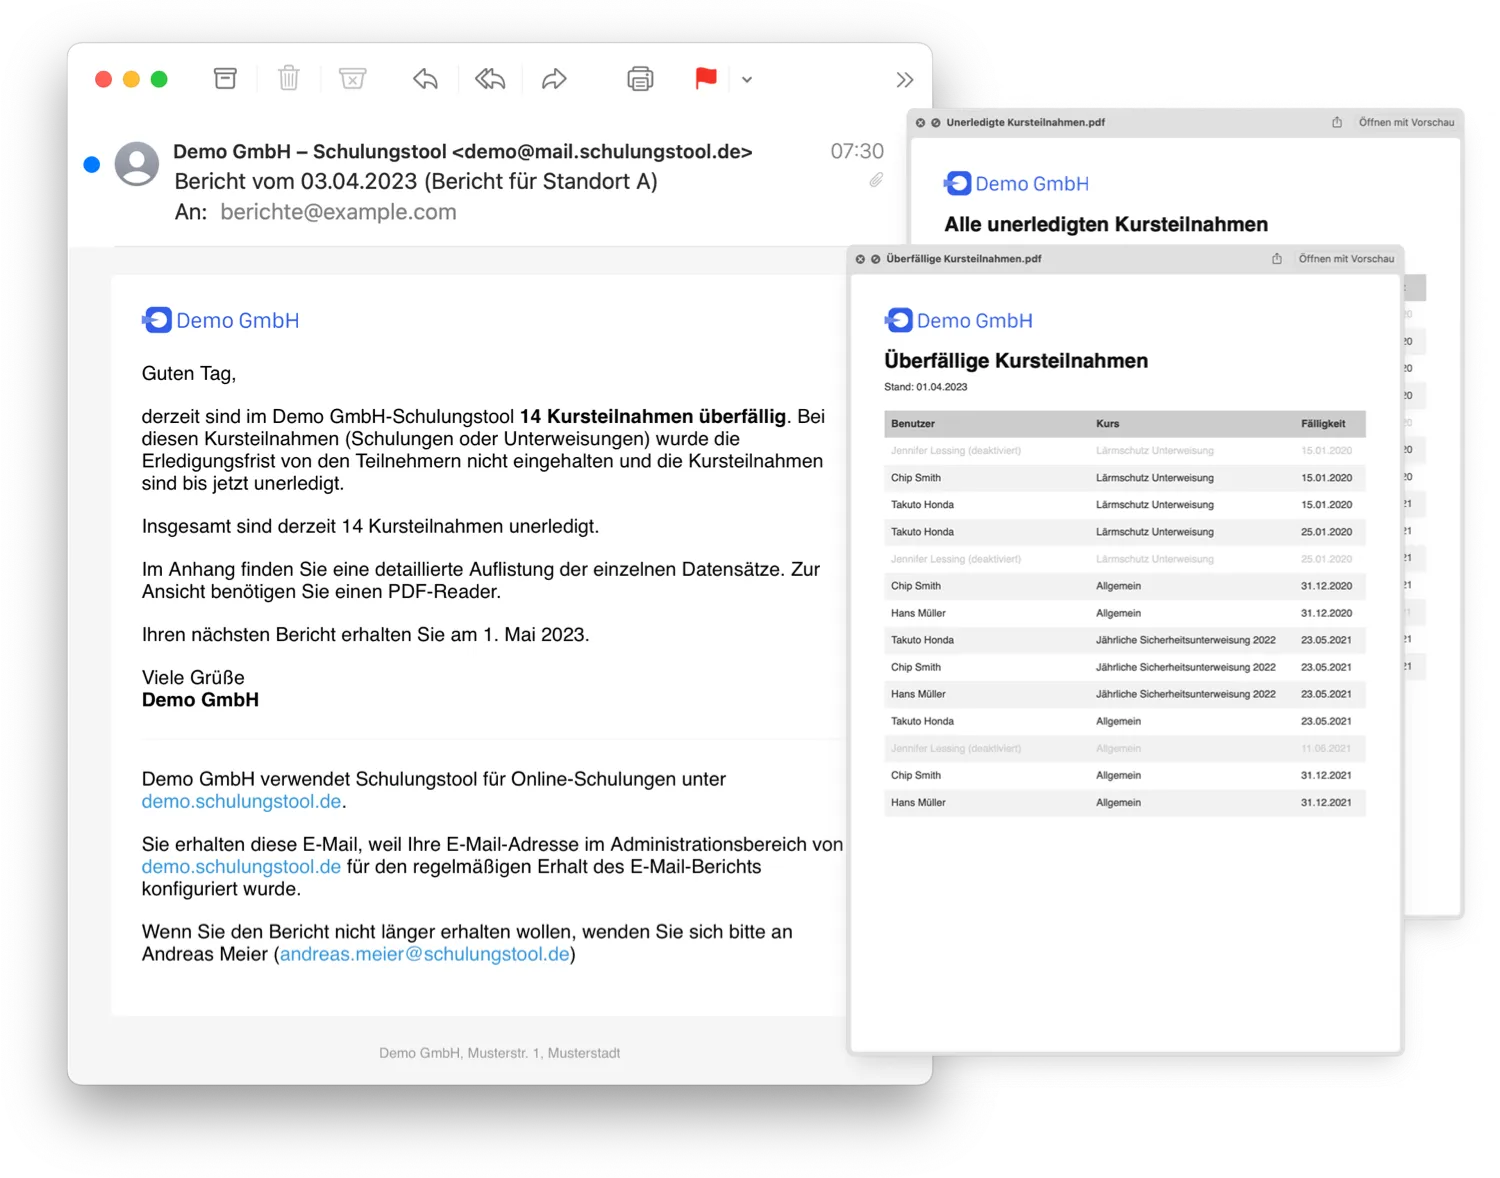
Task: Reply all with the double arrow icon
Action: pyautogui.click(x=490, y=79)
